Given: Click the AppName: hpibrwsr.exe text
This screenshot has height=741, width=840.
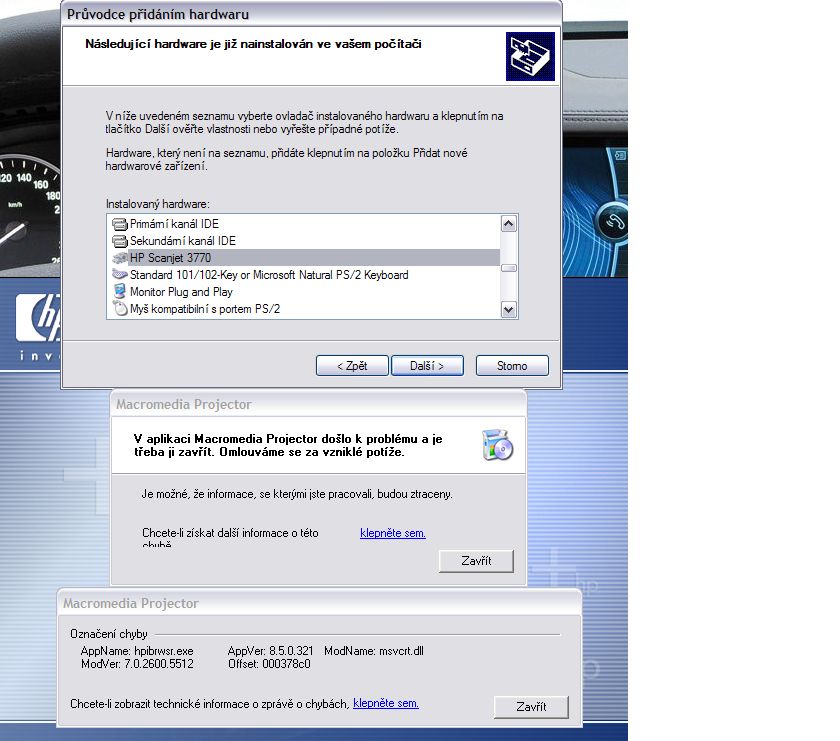Looking at the screenshot, I should pyautogui.click(x=137, y=651).
